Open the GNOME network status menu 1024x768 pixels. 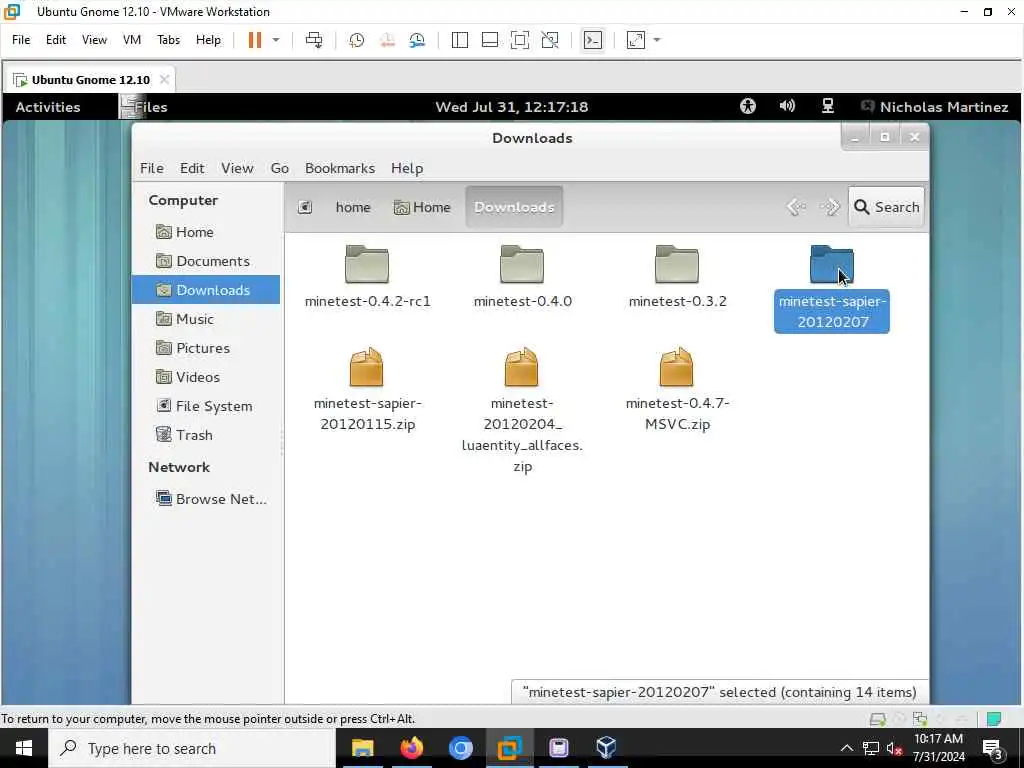pos(827,106)
